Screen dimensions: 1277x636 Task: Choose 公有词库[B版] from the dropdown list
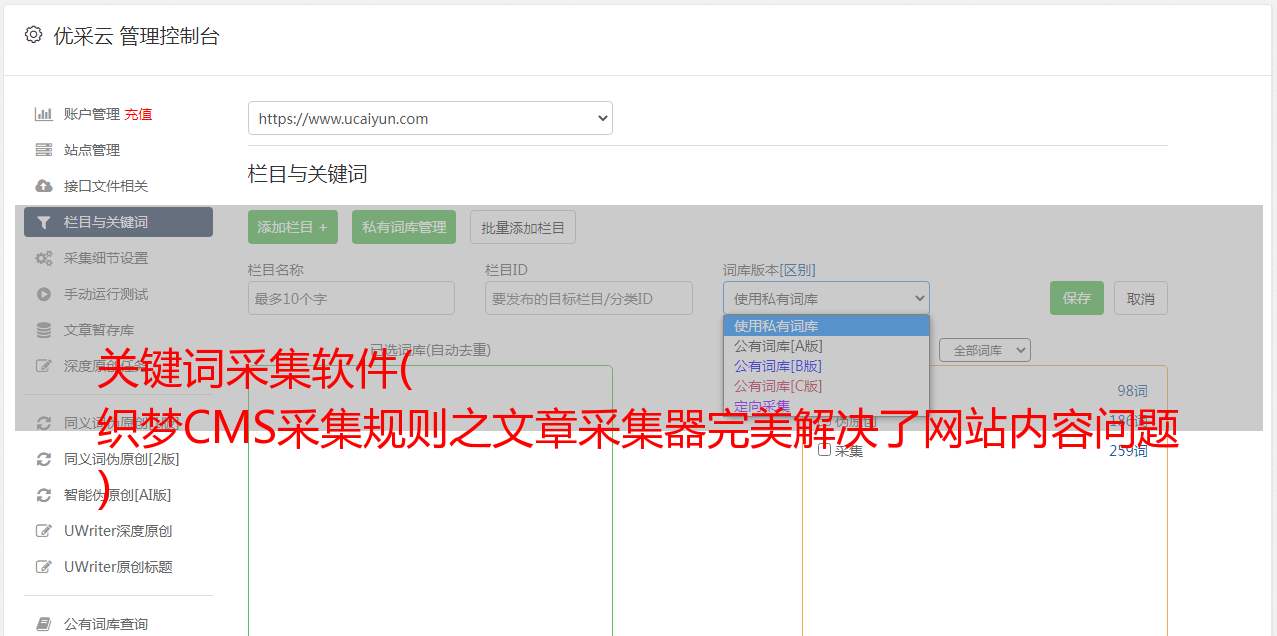[x=826, y=366]
